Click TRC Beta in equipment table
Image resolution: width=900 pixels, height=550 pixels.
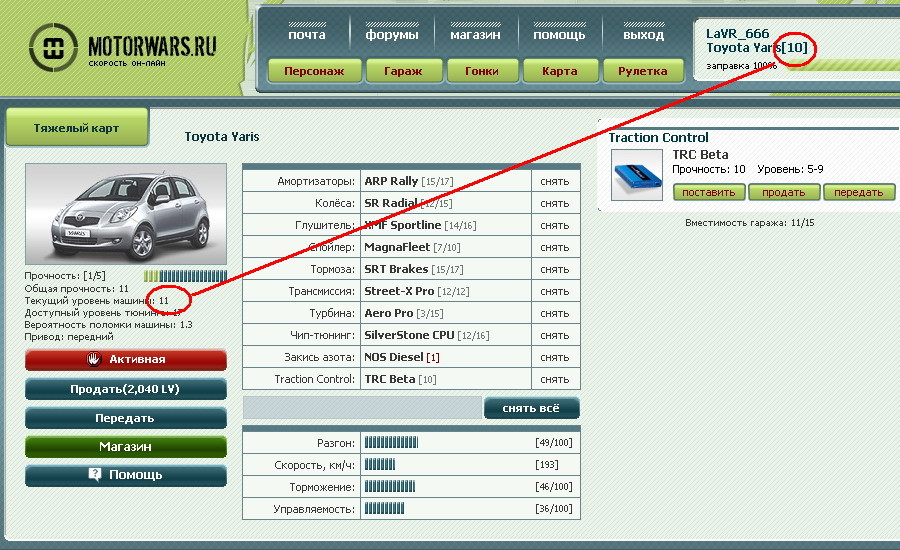click(x=390, y=379)
